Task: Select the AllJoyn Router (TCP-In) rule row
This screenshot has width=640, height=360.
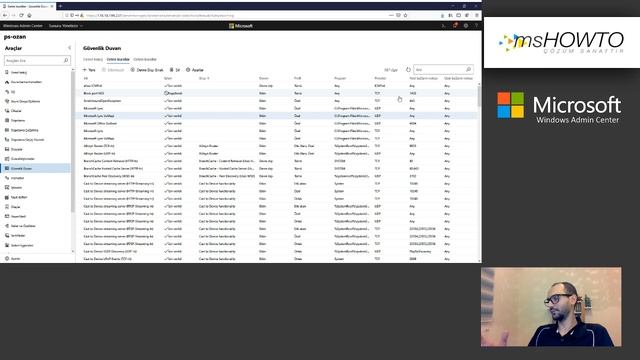Action: pyautogui.click(x=276, y=146)
